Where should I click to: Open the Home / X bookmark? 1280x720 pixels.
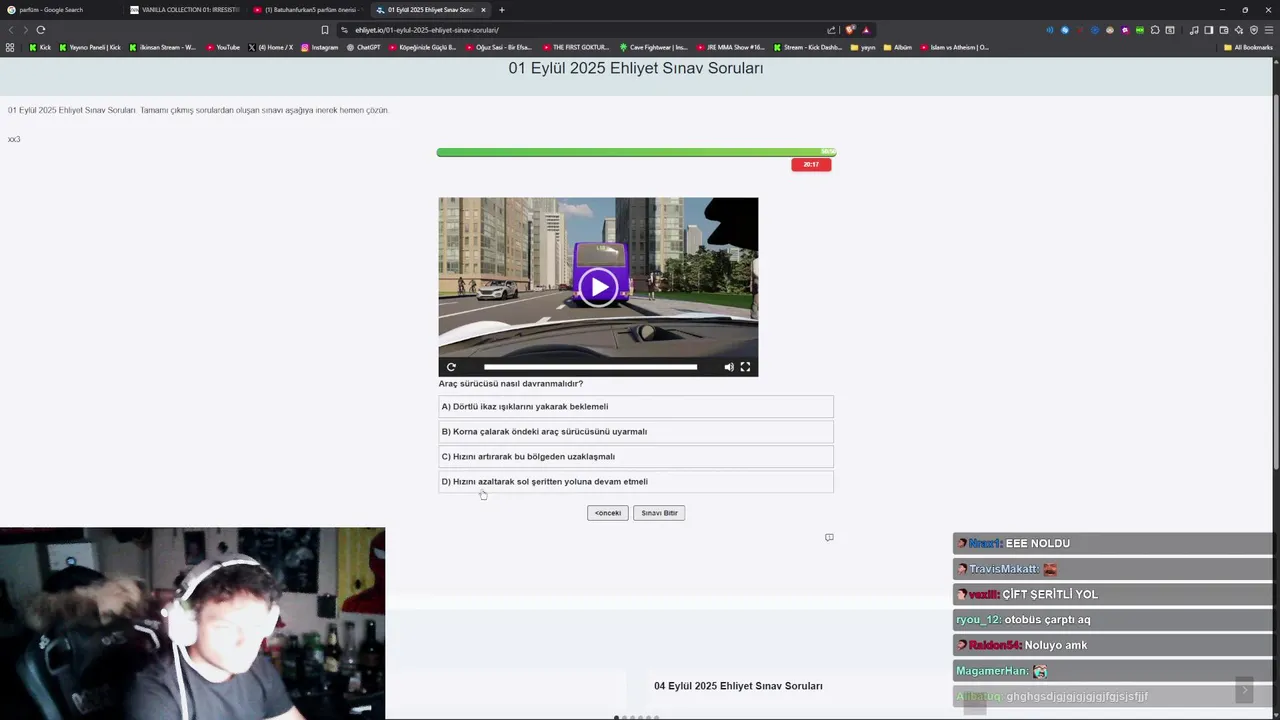(x=271, y=47)
